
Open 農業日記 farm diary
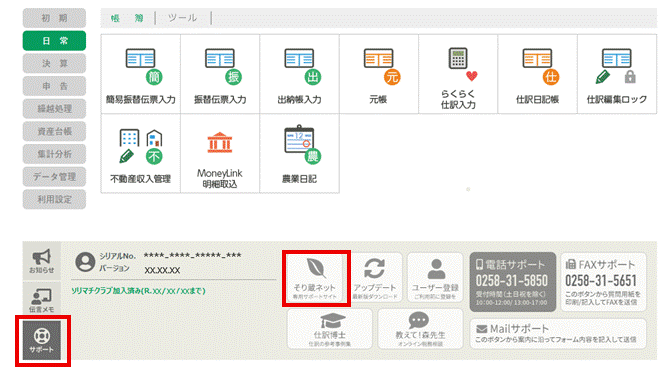[299, 153]
